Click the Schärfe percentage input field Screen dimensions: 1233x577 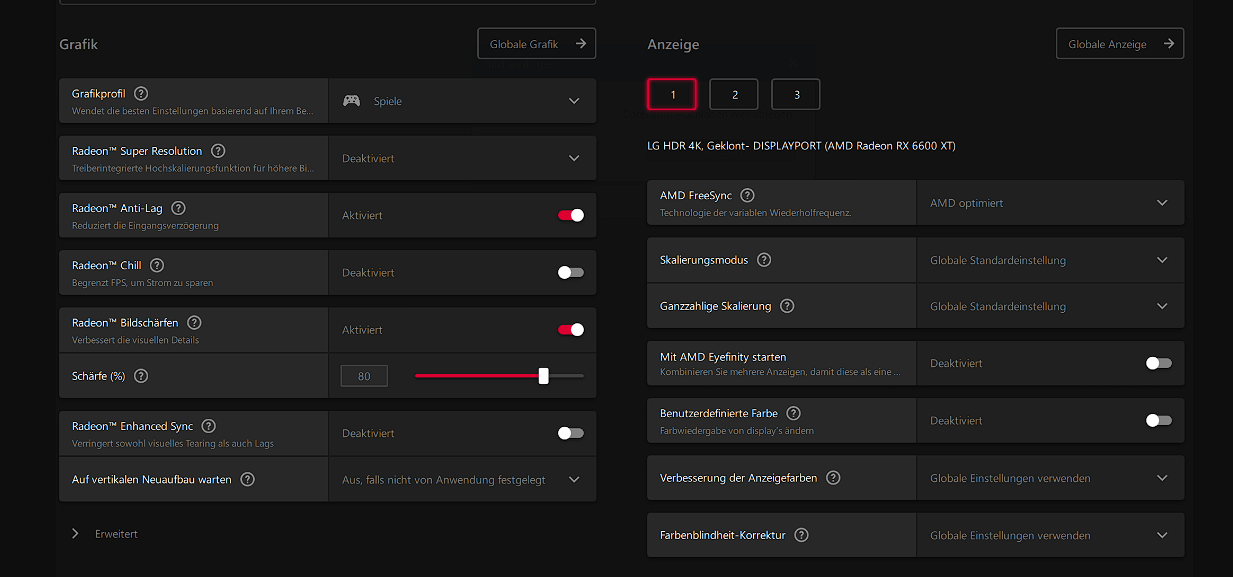click(x=364, y=377)
